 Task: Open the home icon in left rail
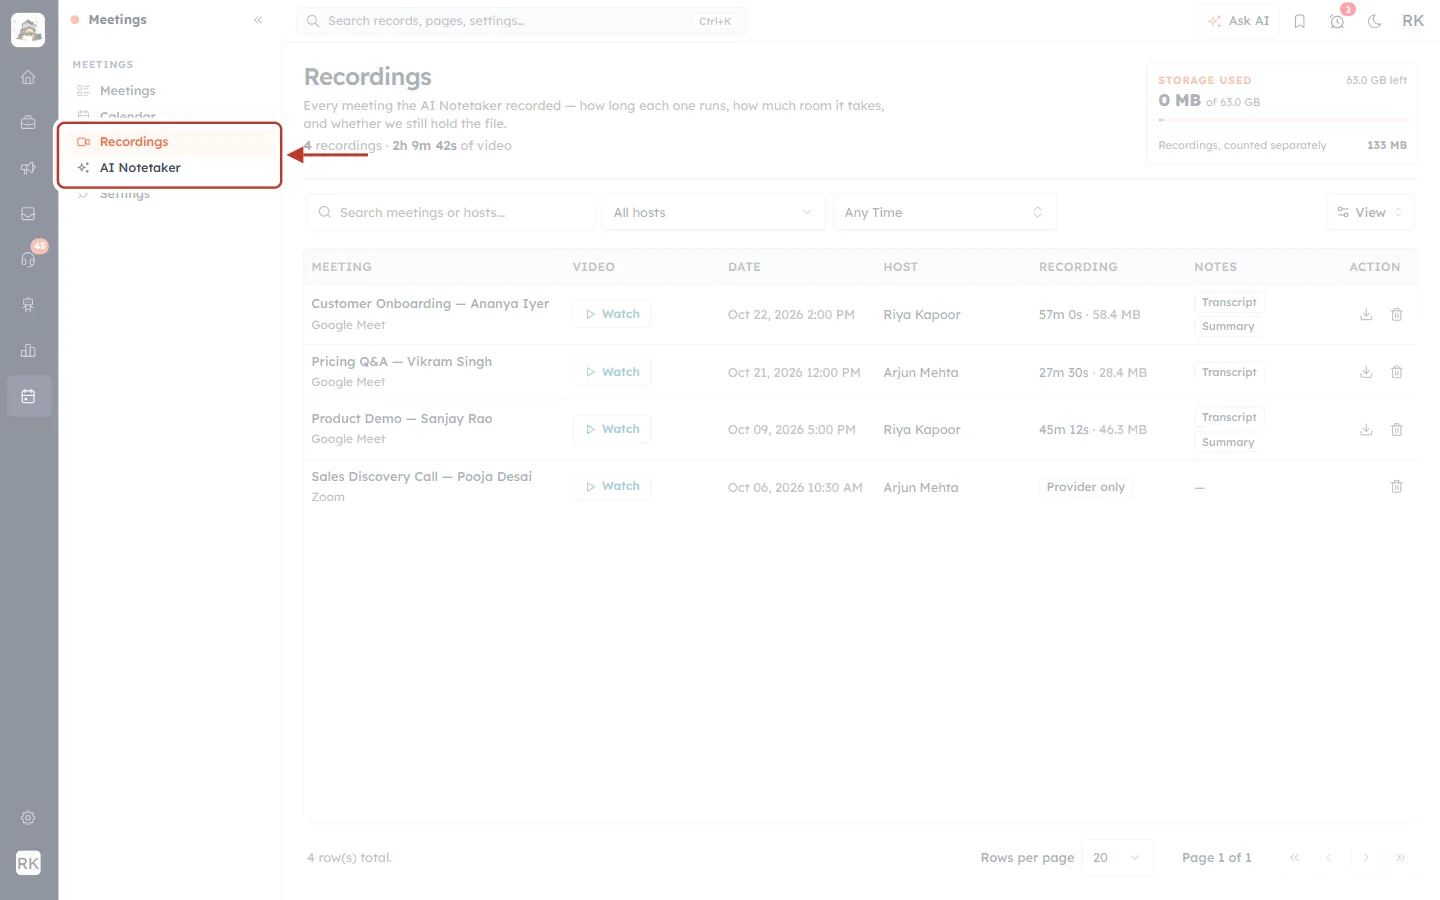click(28, 77)
